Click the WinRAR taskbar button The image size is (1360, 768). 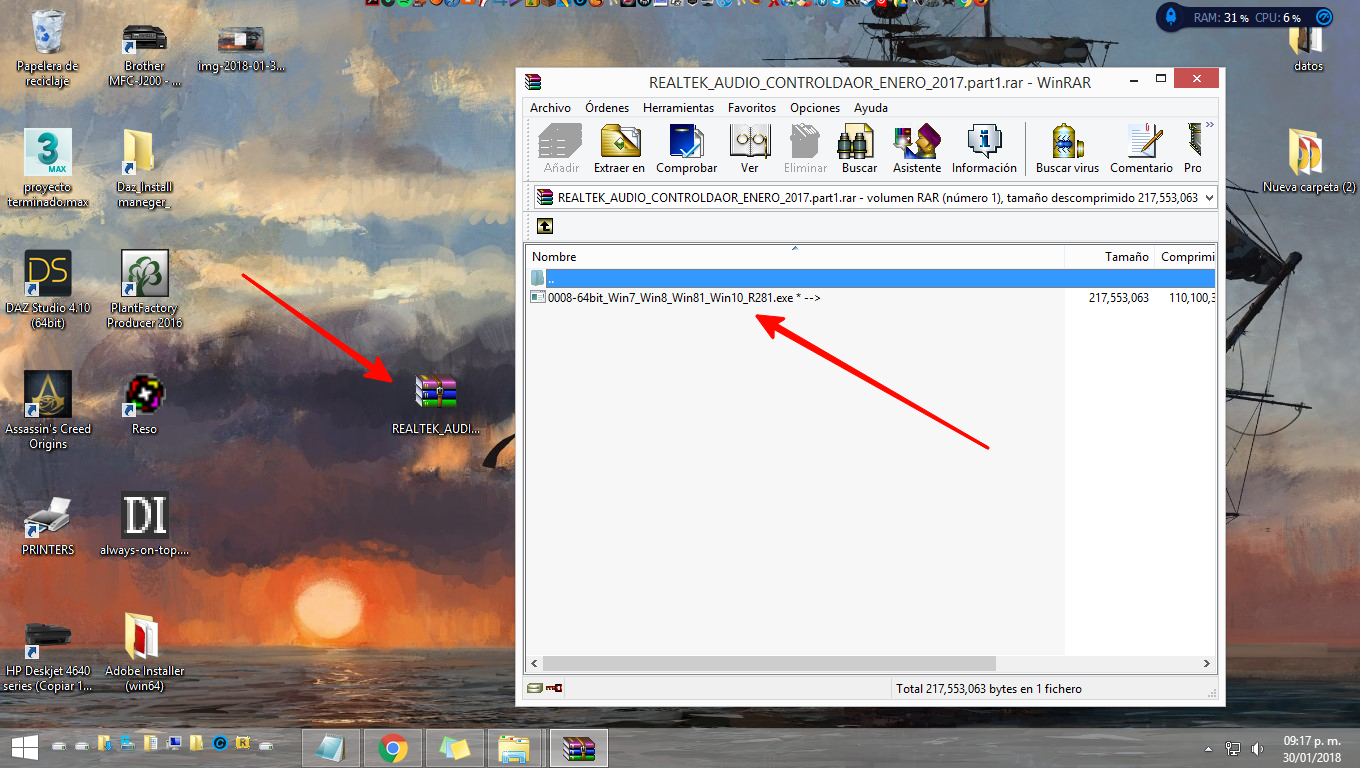click(x=578, y=747)
